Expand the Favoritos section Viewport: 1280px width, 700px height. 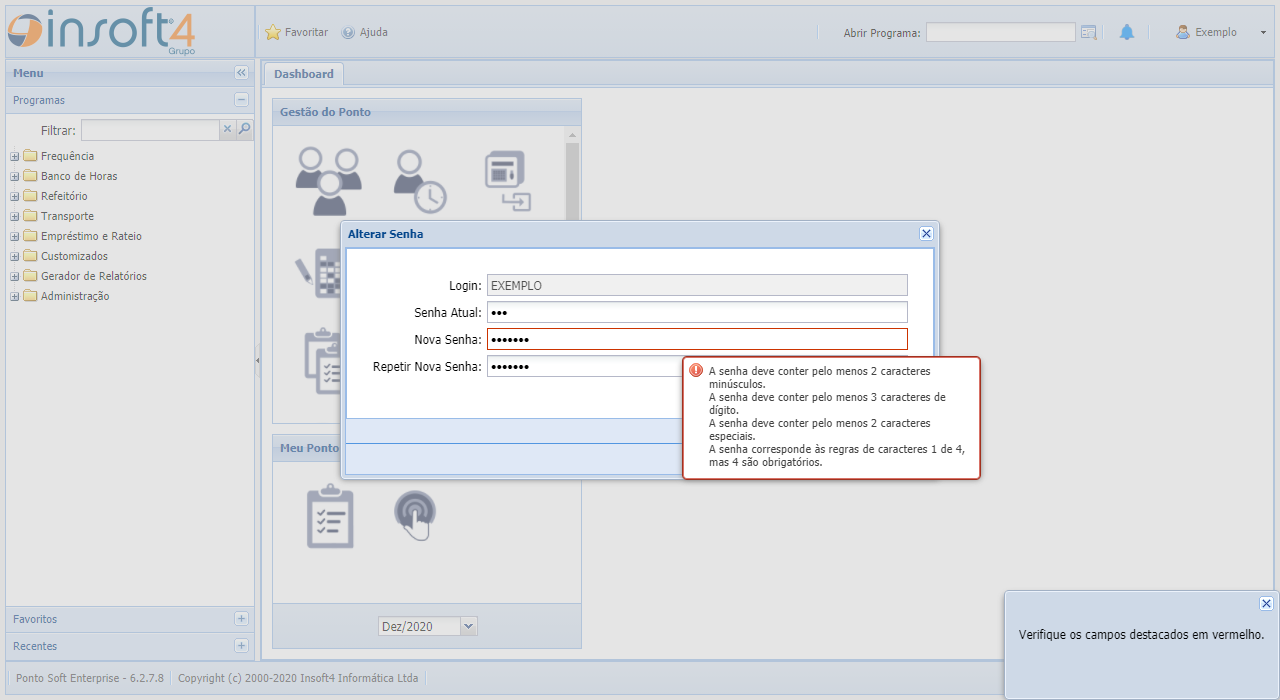coord(241,619)
